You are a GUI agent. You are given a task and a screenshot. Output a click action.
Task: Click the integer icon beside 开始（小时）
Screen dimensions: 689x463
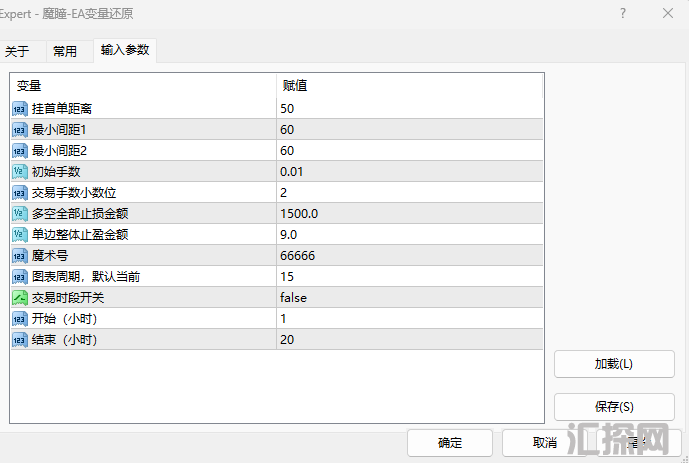tap(20, 318)
